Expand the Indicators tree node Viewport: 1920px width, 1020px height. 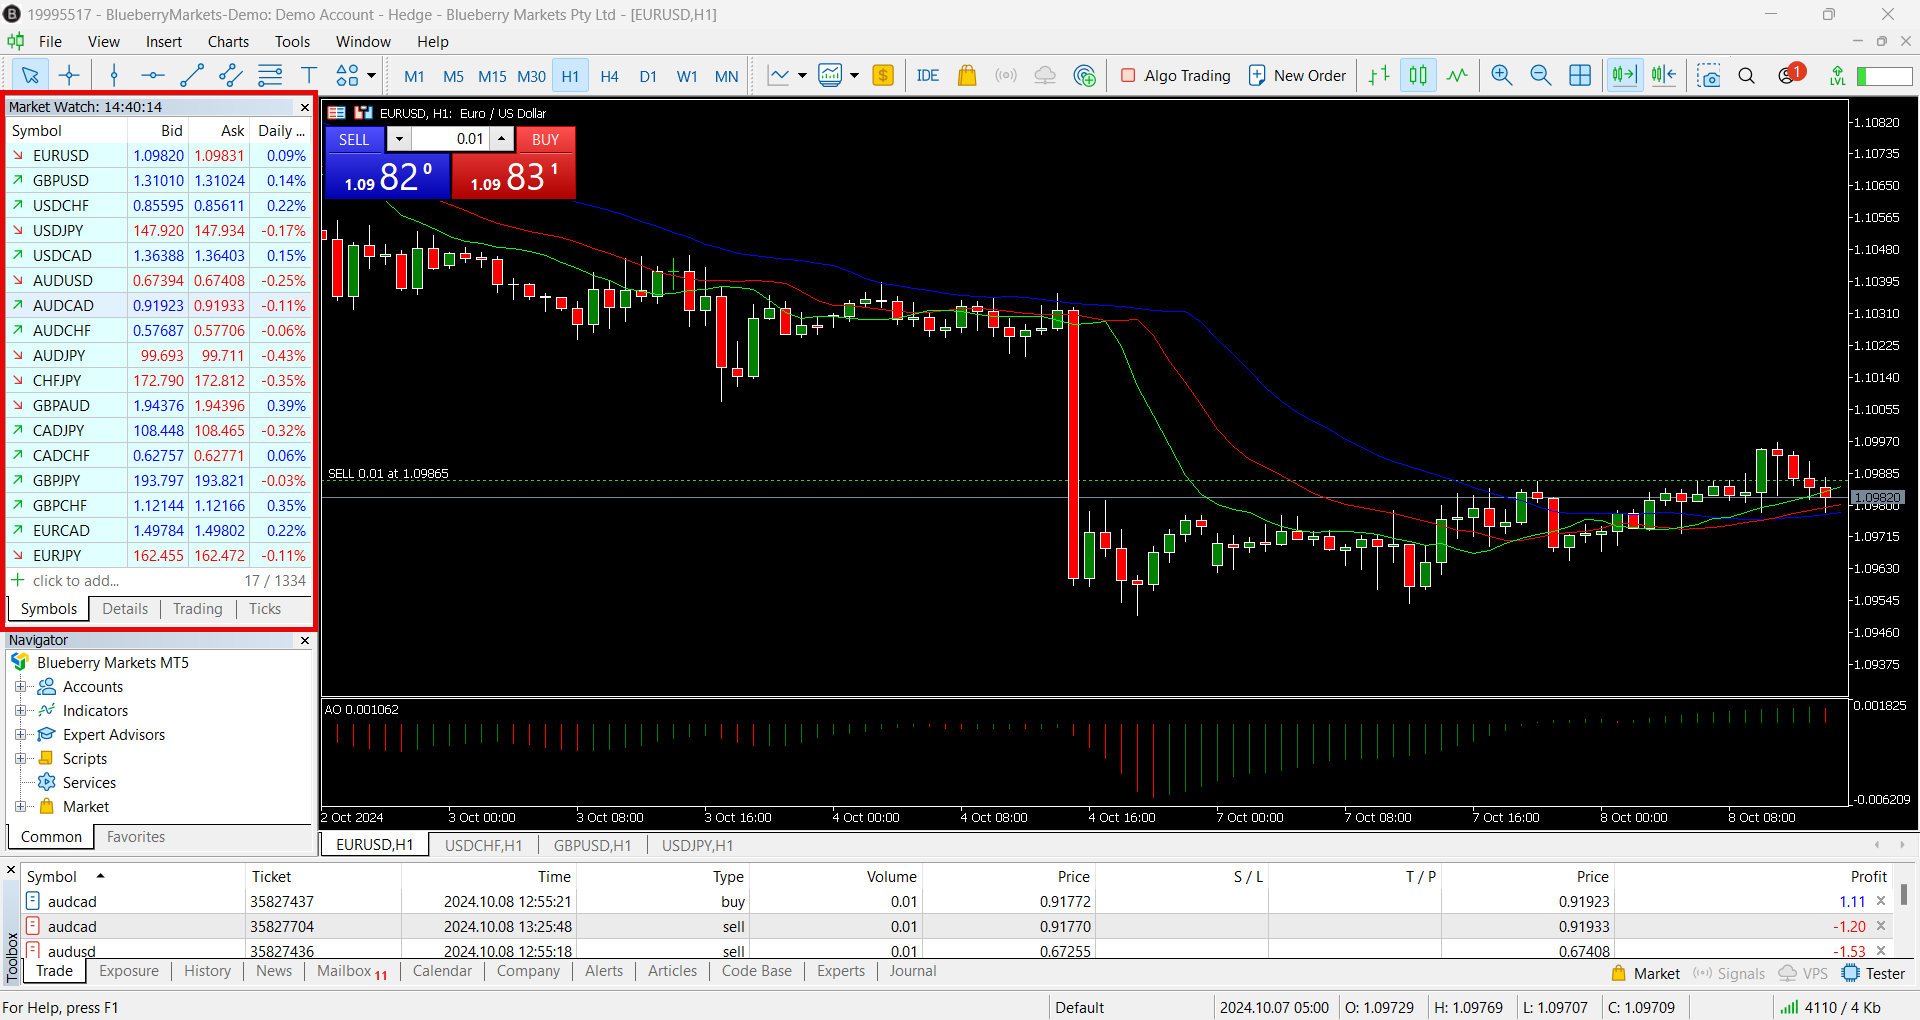point(20,711)
